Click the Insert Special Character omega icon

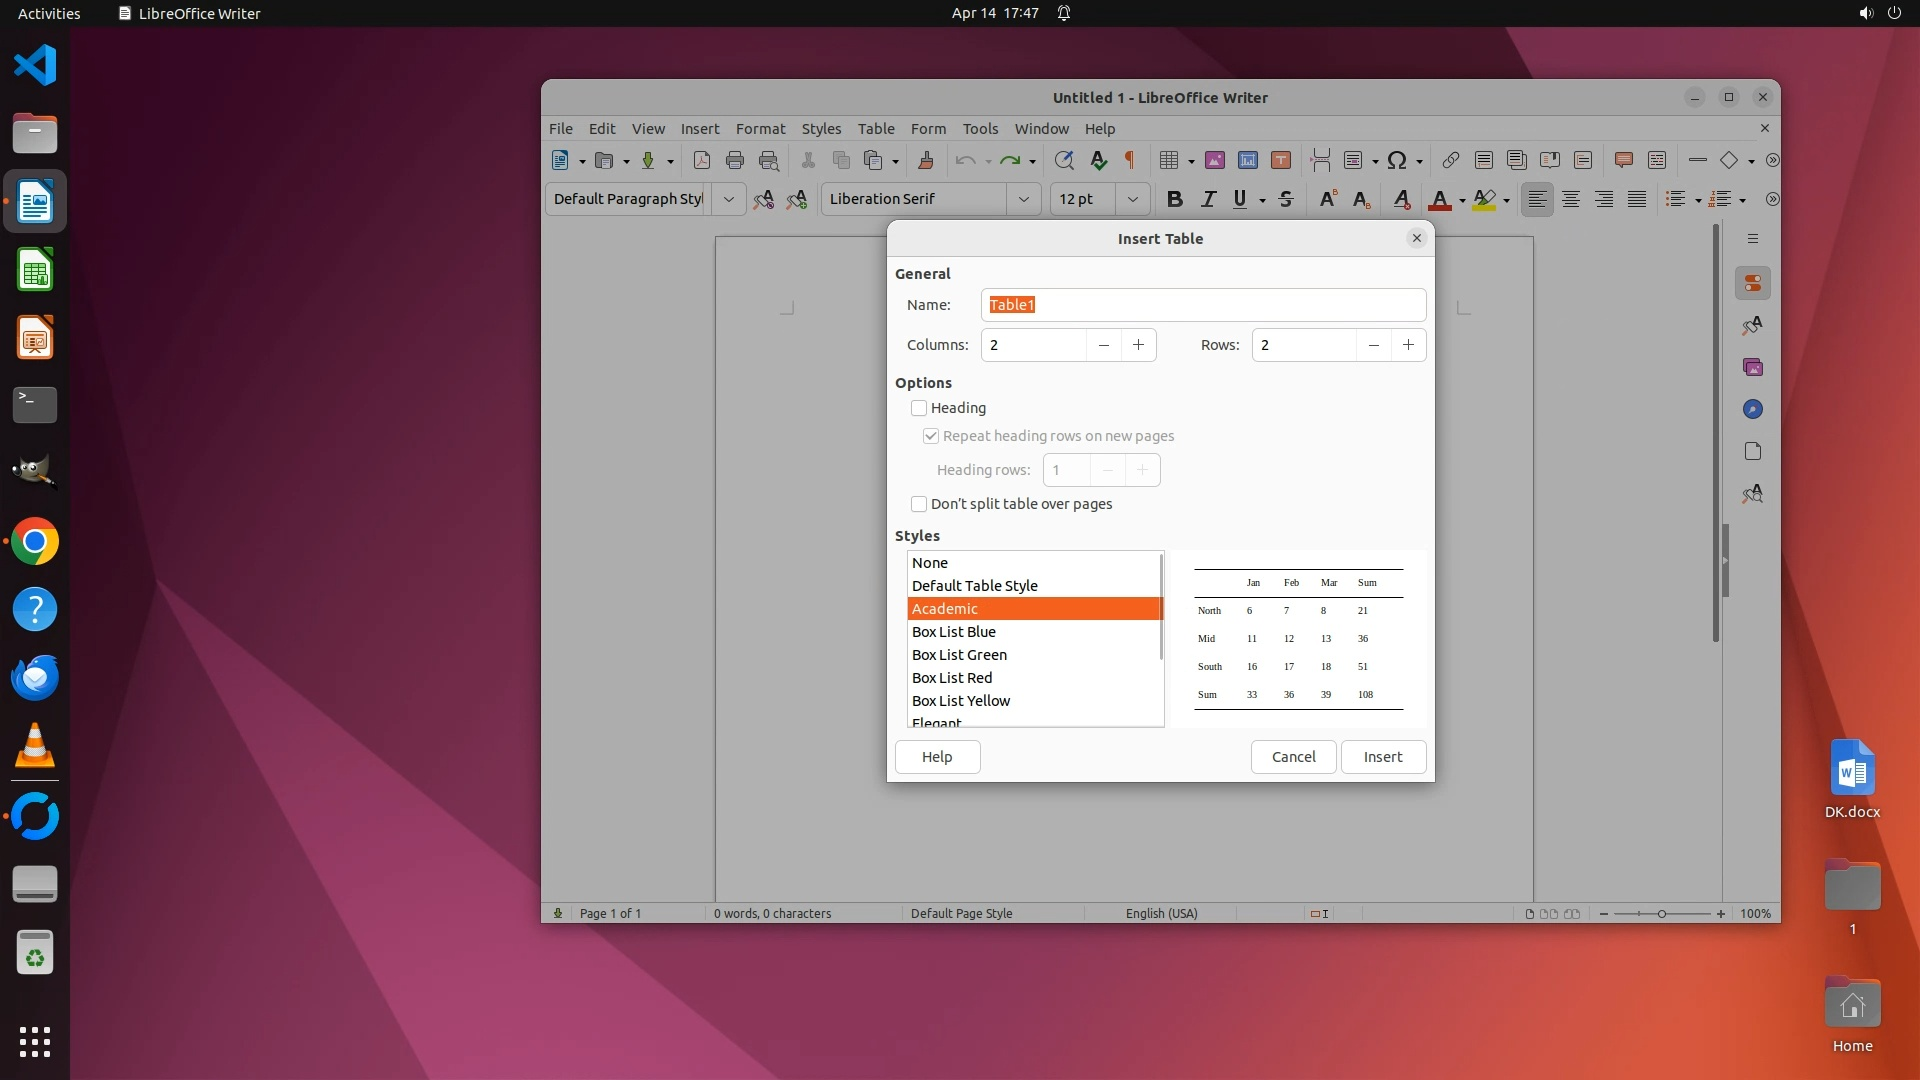coord(1397,160)
